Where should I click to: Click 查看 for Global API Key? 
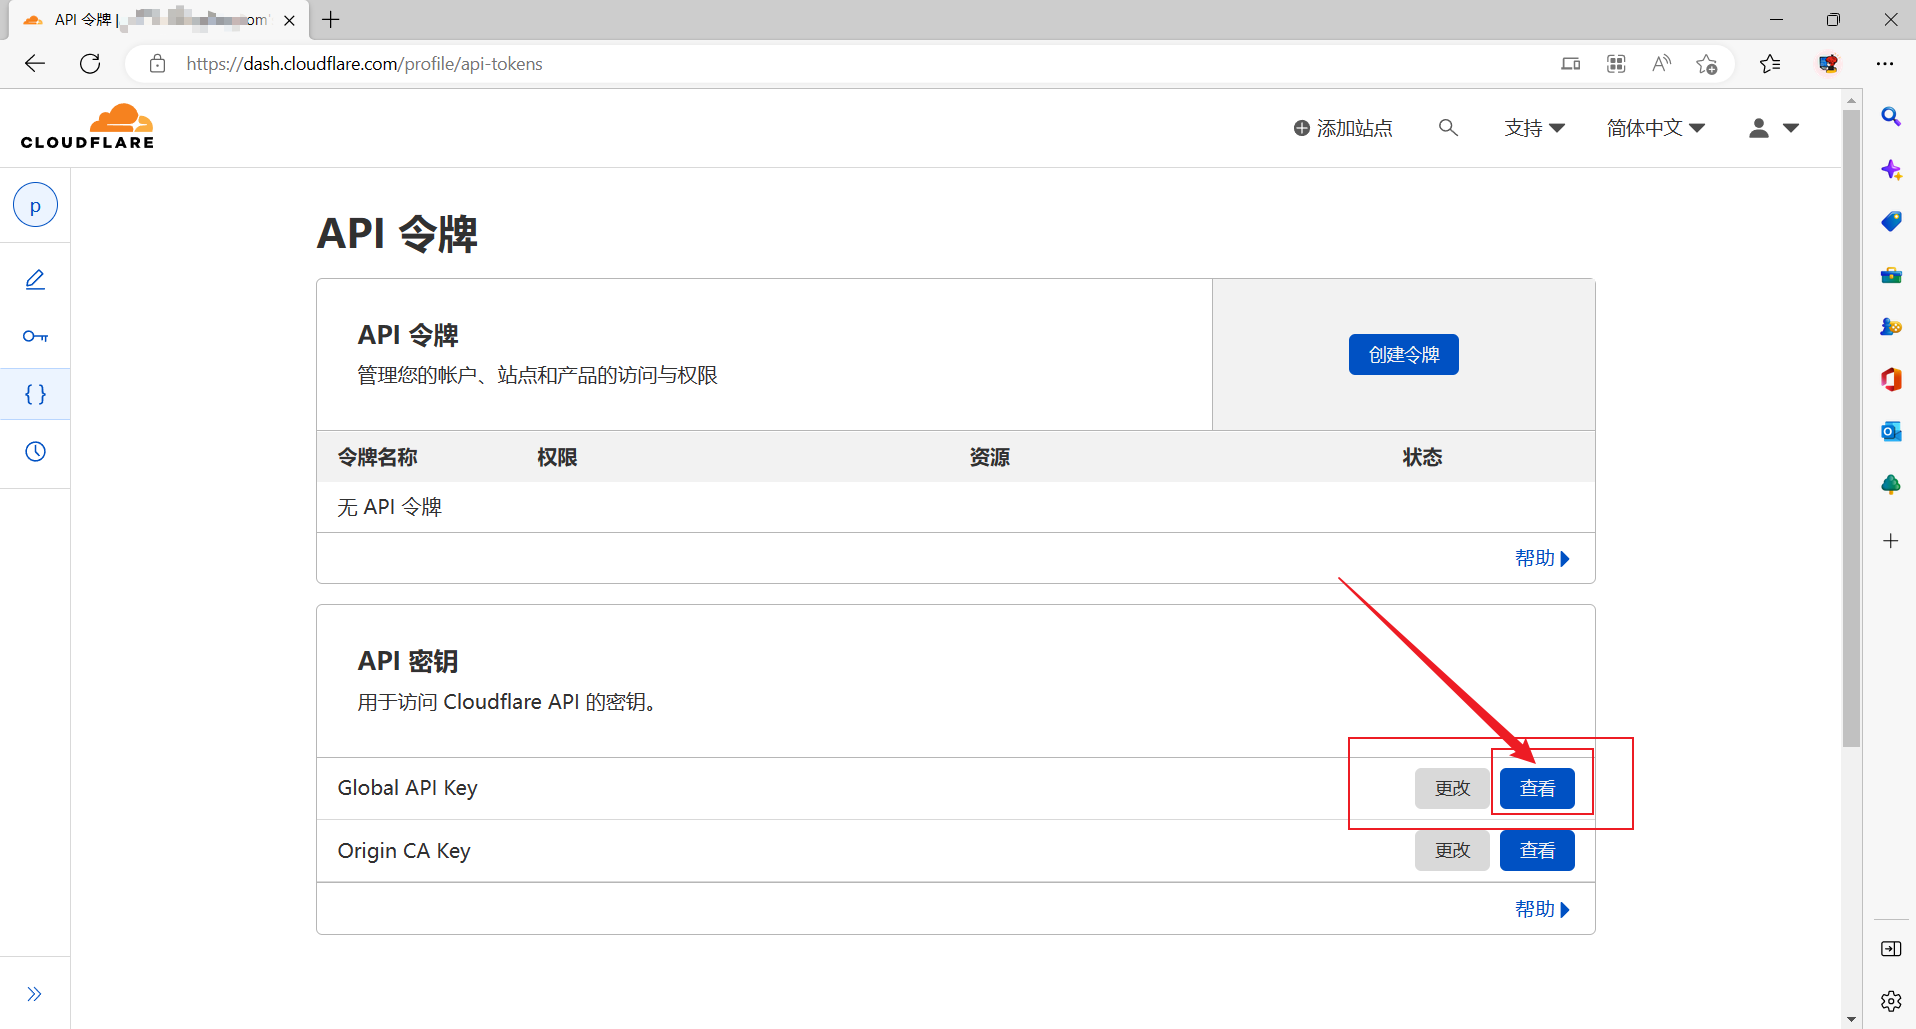click(x=1537, y=789)
